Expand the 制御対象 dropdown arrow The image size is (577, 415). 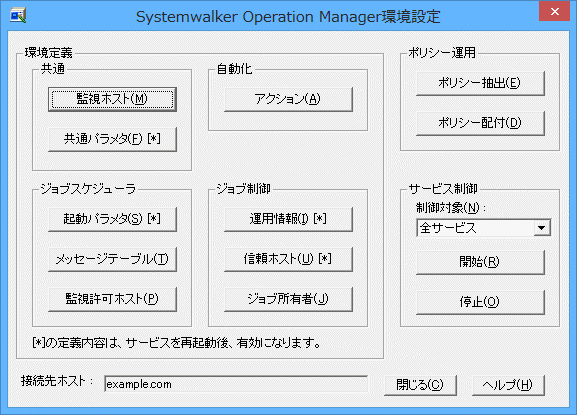pyautogui.click(x=541, y=228)
